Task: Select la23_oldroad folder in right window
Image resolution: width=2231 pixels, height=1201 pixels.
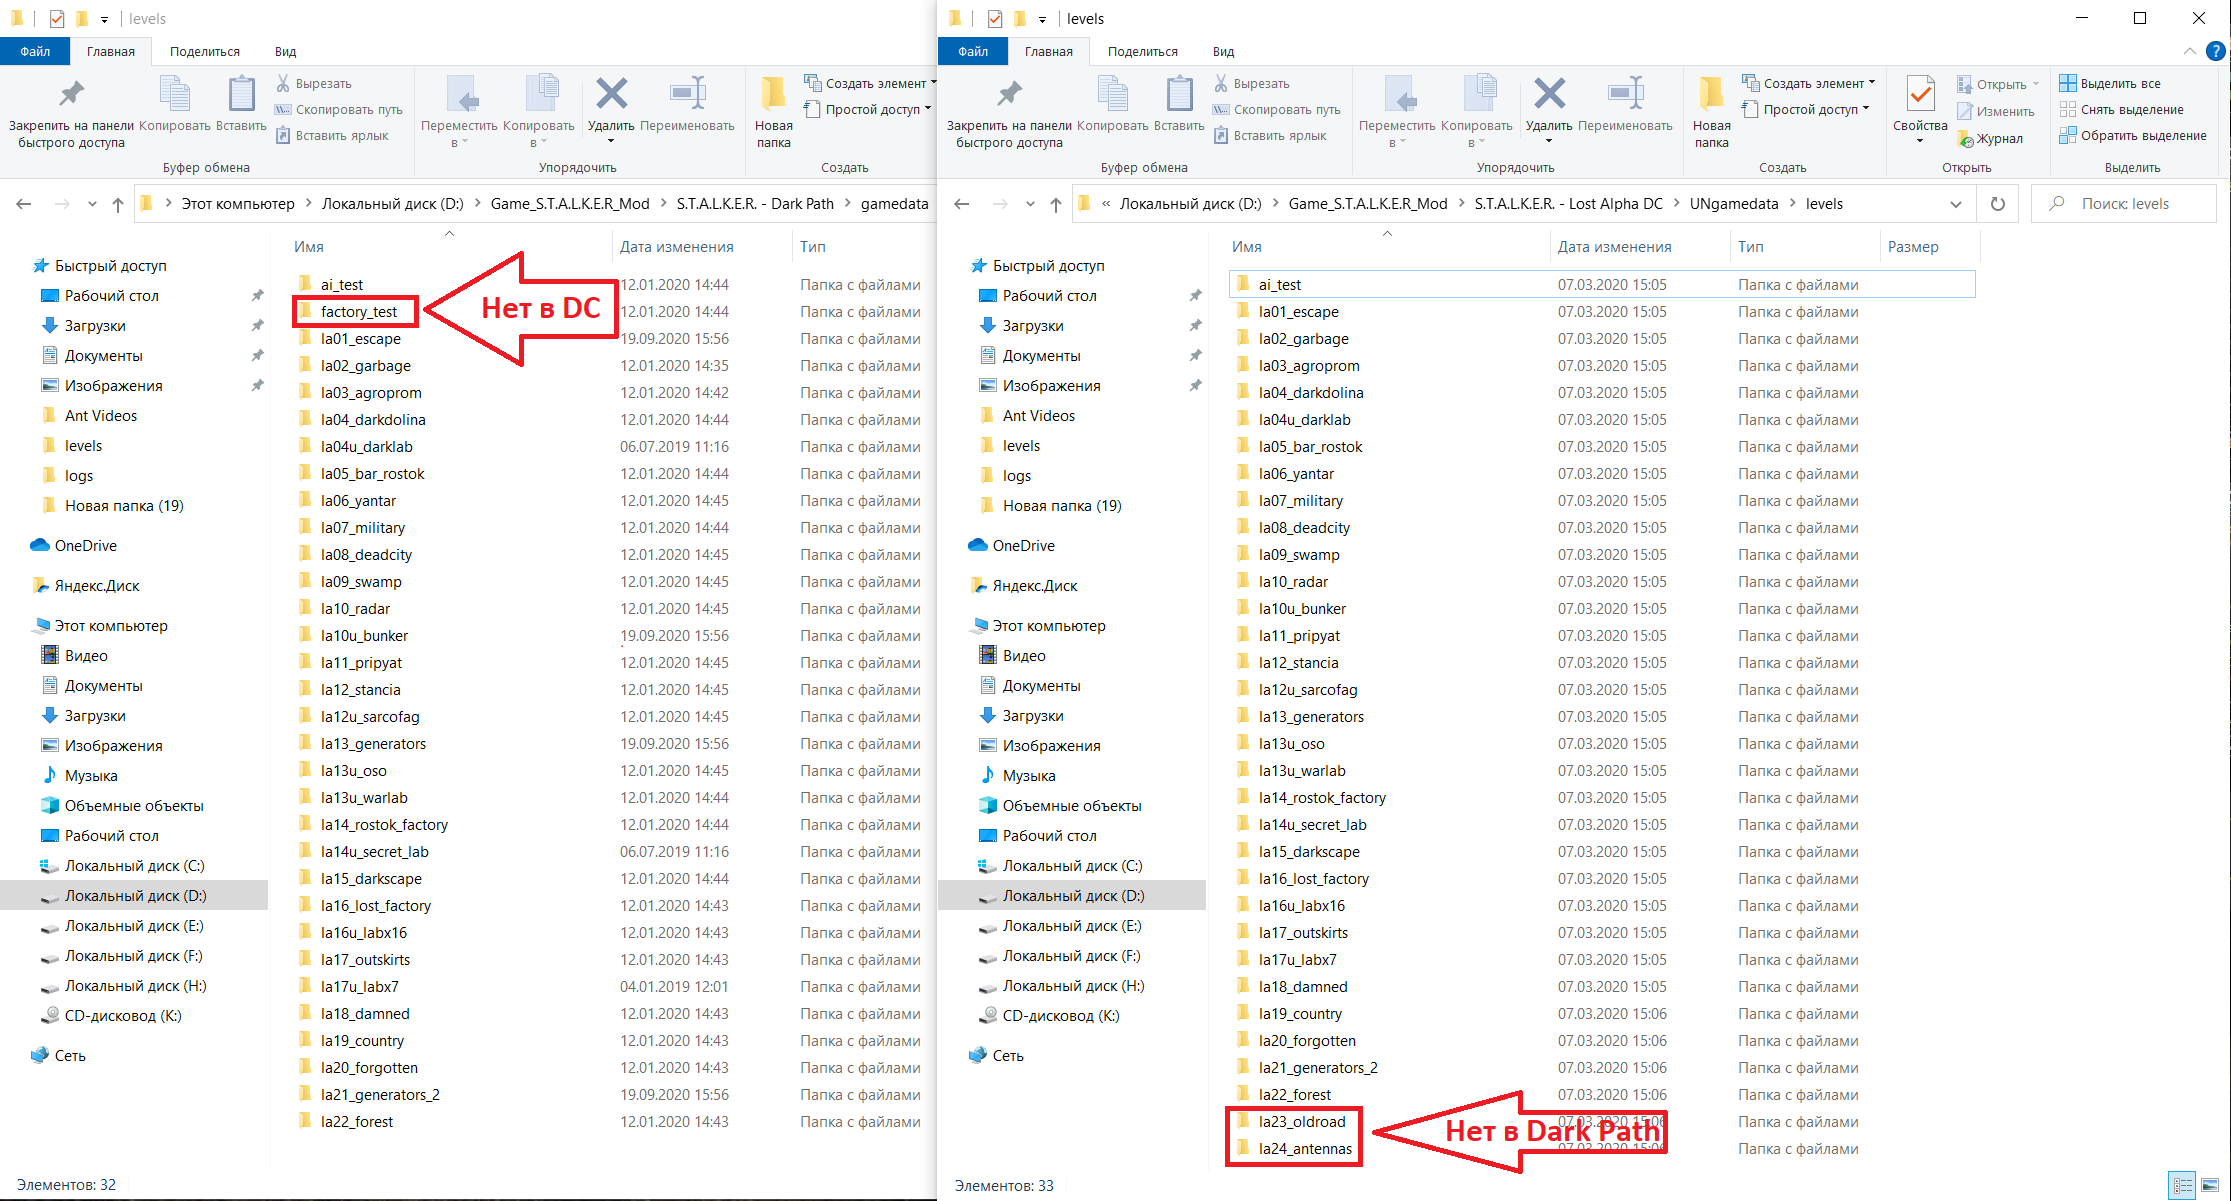Action: pyautogui.click(x=1302, y=1122)
